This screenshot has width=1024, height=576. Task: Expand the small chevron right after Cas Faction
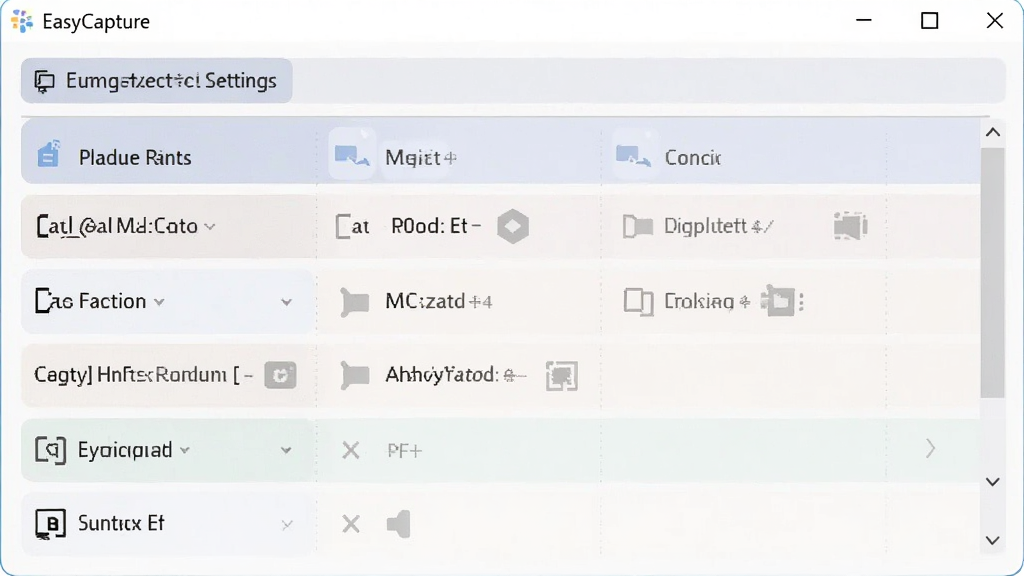[159, 302]
